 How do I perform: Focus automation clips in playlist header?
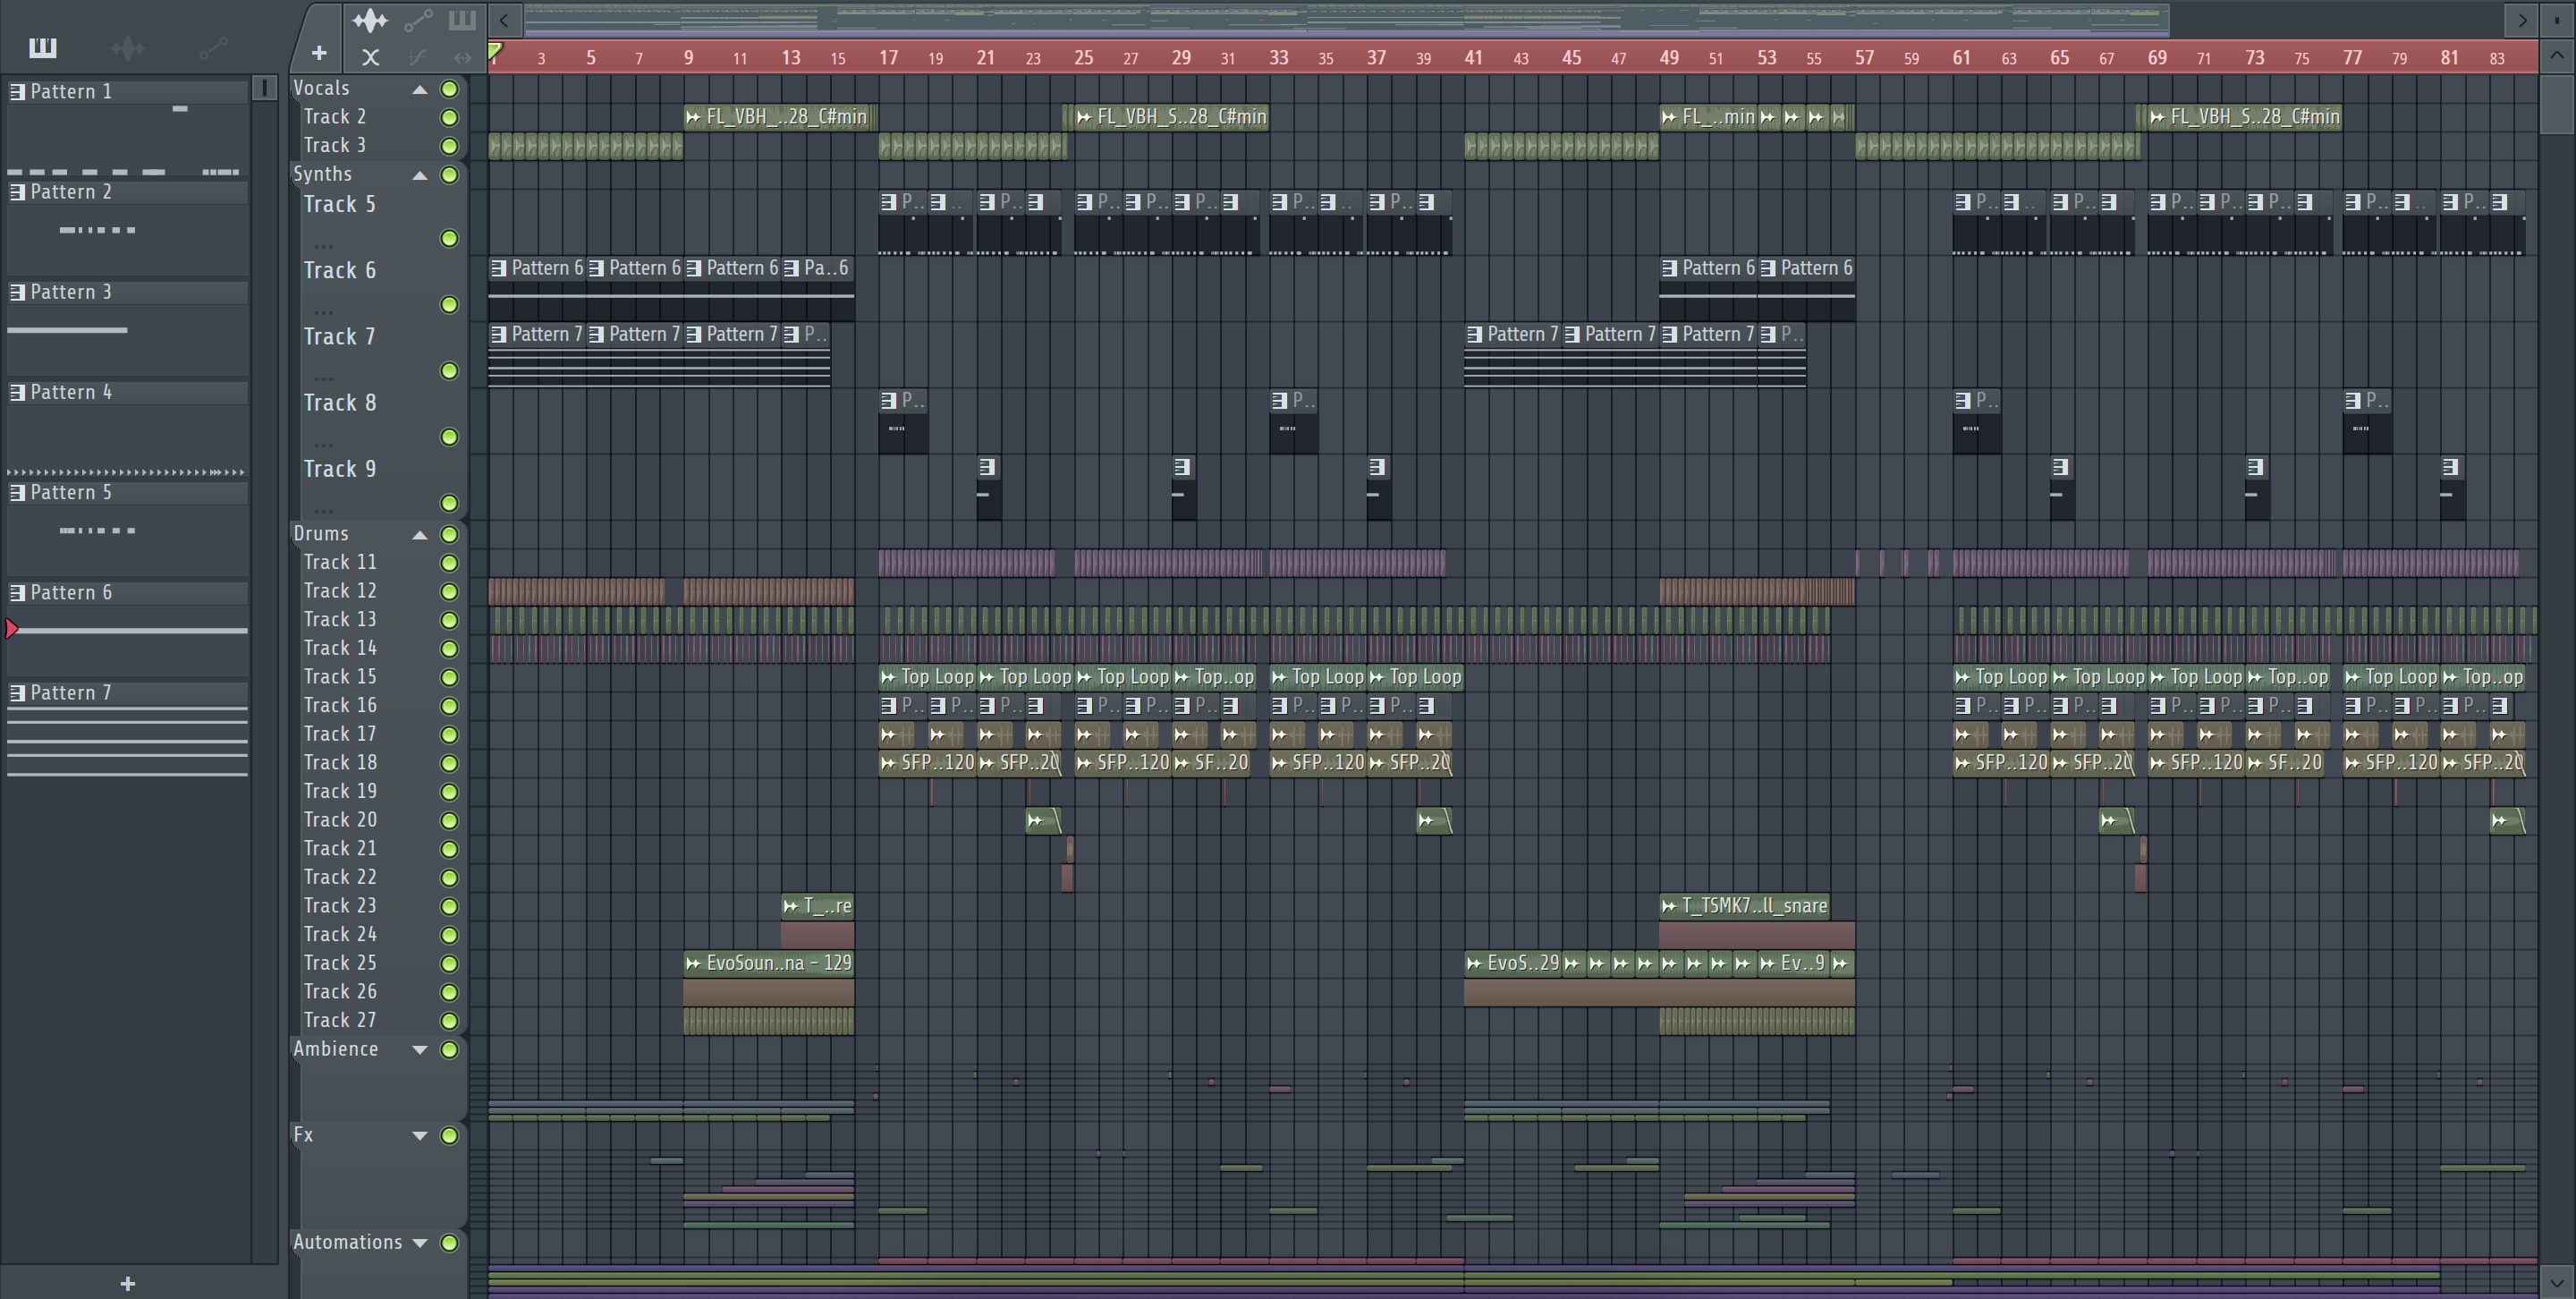[x=418, y=20]
